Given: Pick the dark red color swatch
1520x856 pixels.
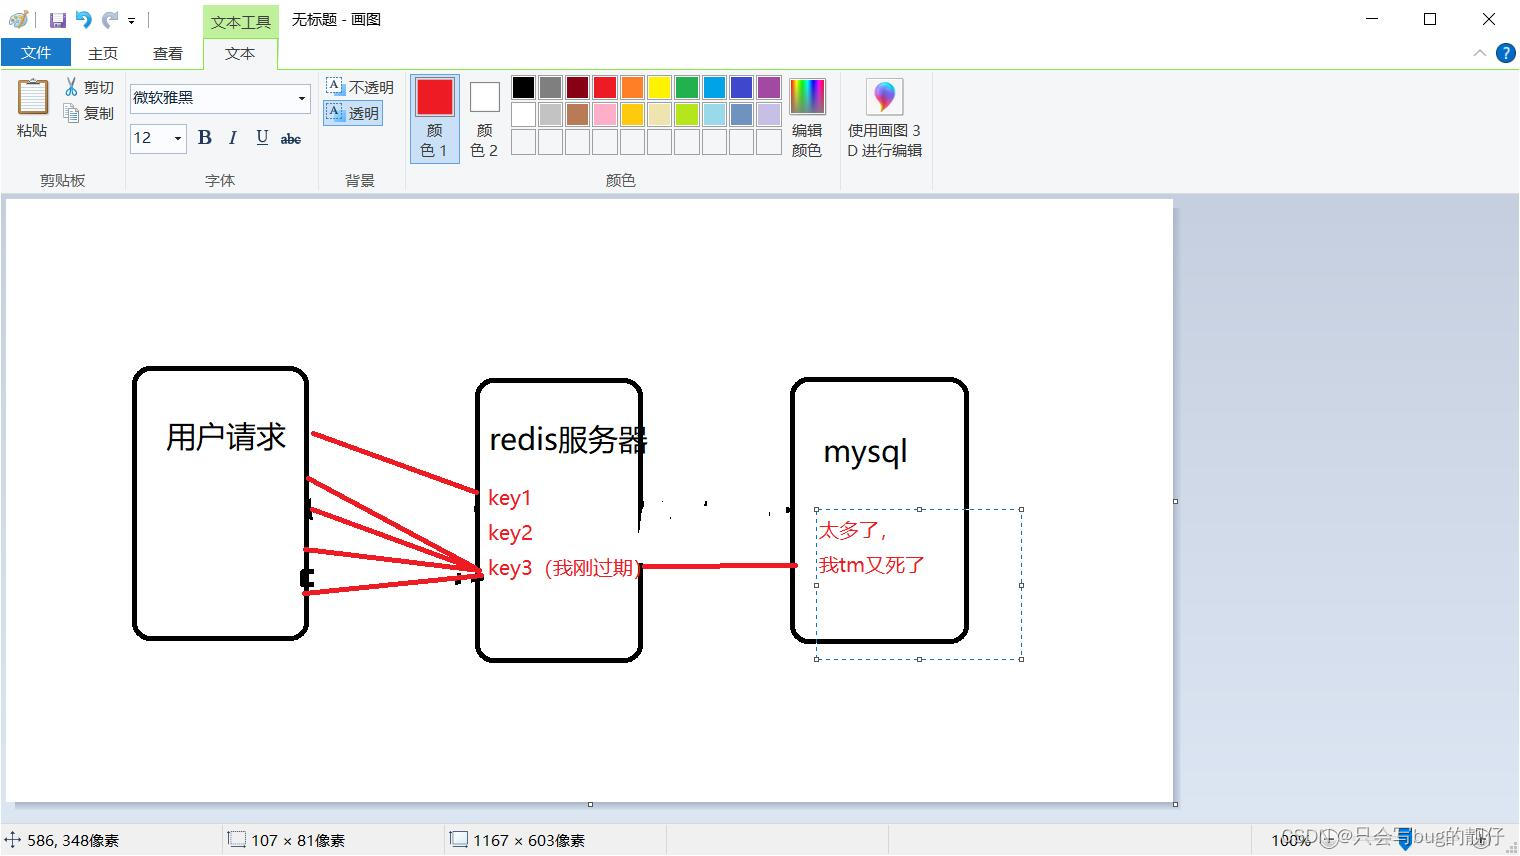Looking at the screenshot, I should pyautogui.click(x=578, y=88).
